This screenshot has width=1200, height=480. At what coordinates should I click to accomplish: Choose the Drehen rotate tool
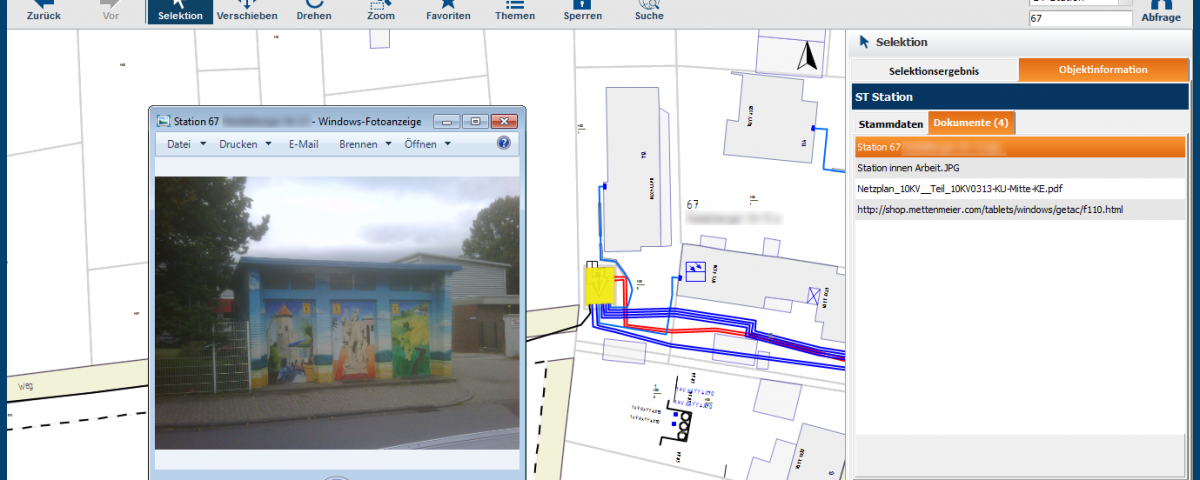point(314,11)
